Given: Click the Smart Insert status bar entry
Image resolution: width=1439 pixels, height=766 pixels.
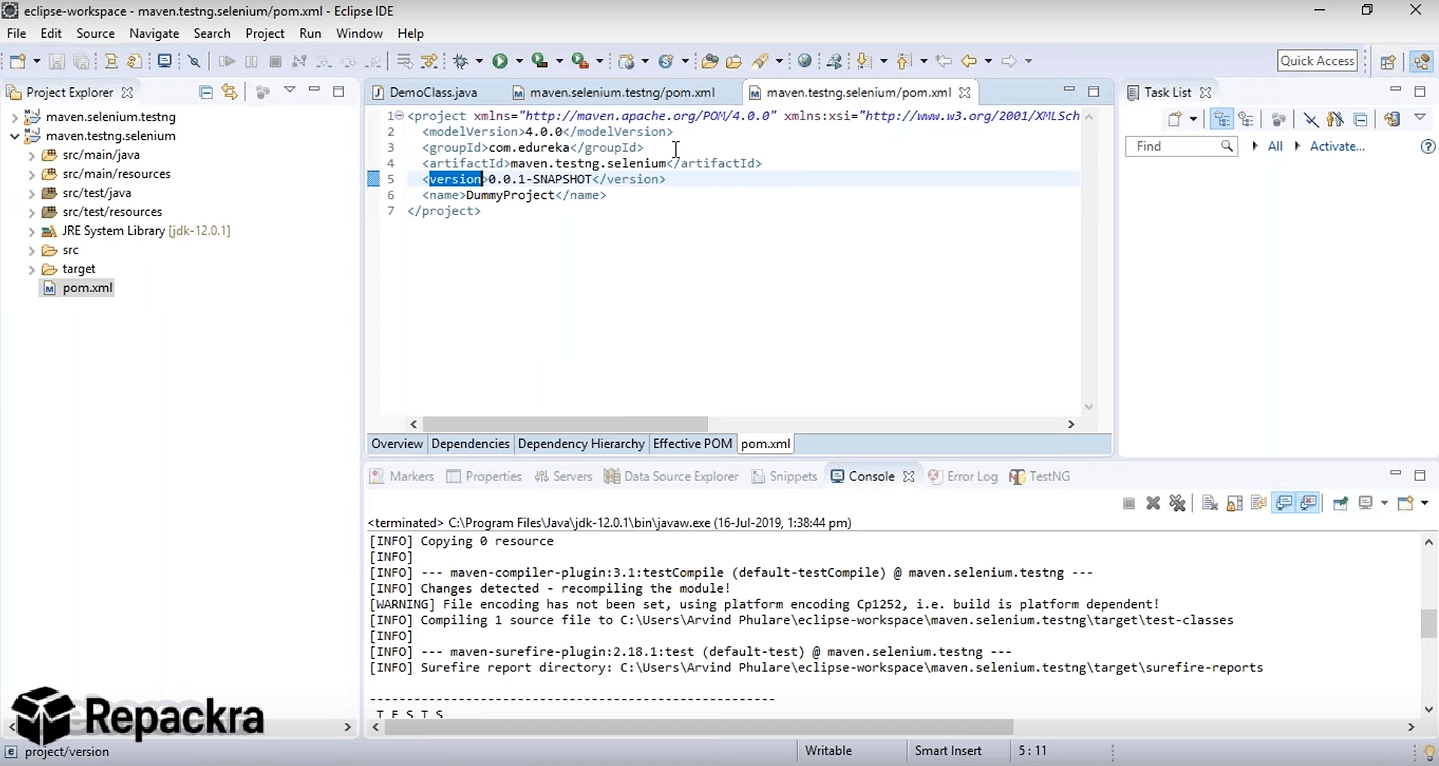Looking at the screenshot, I should coord(948,751).
